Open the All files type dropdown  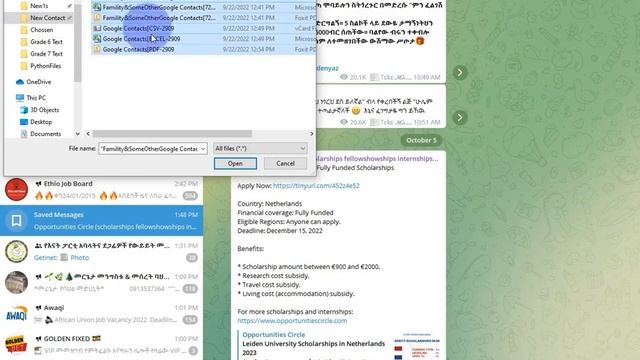click(260, 149)
